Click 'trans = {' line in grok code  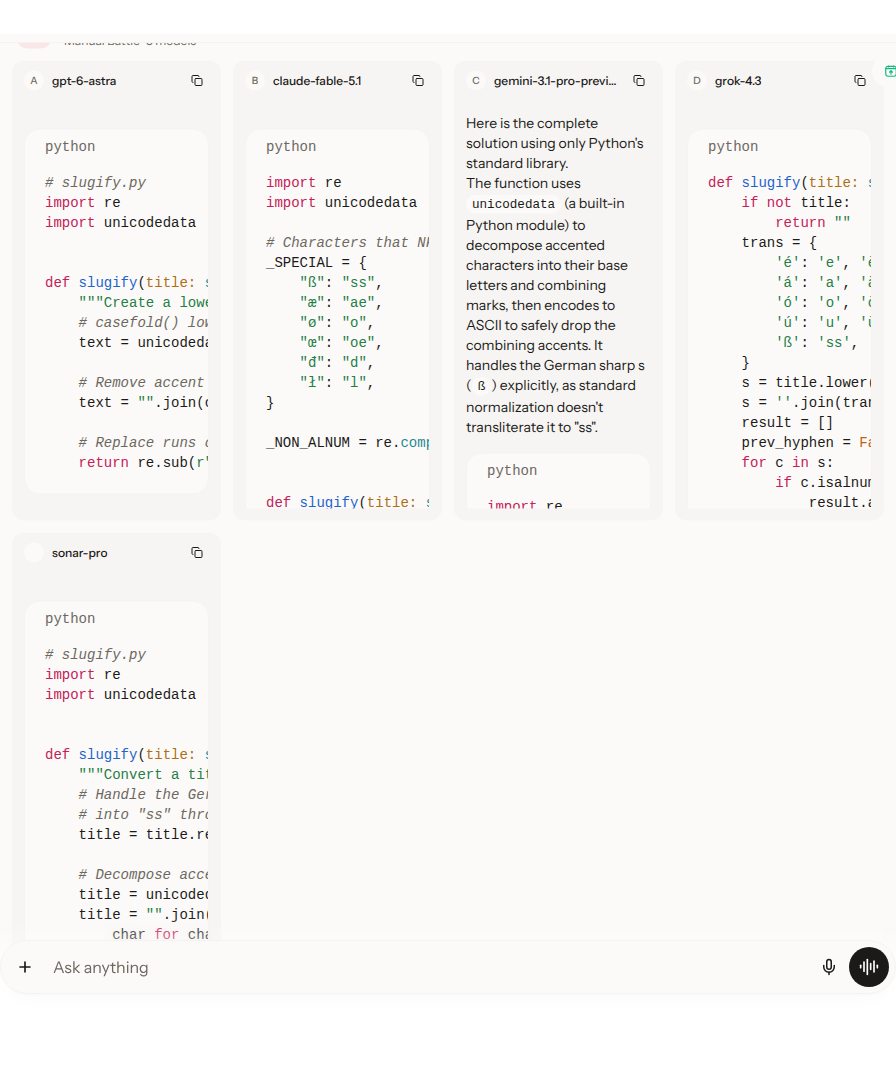click(x=779, y=242)
